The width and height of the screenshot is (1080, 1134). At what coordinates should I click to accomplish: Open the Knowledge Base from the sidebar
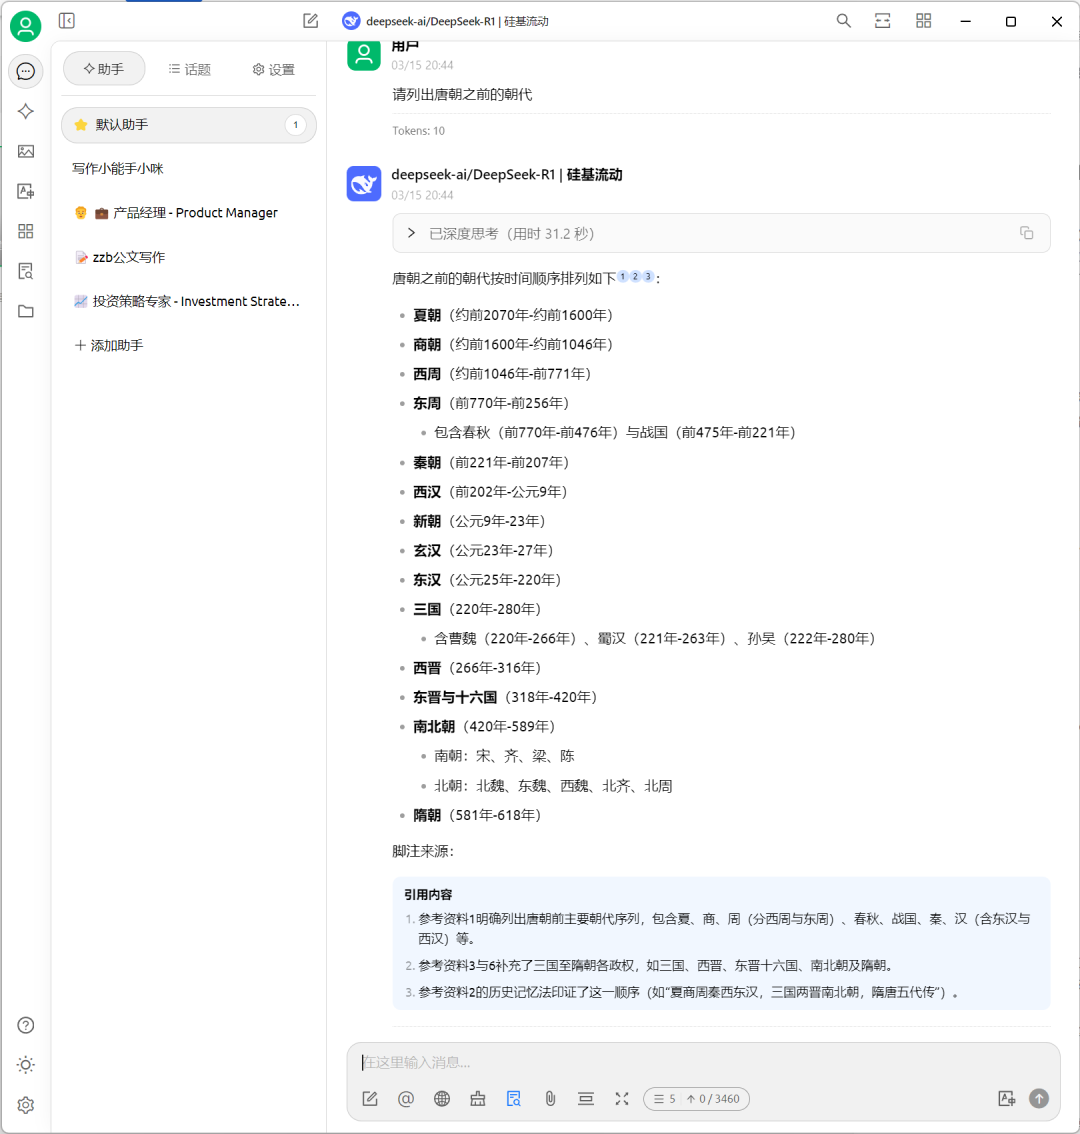pos(25,271)
